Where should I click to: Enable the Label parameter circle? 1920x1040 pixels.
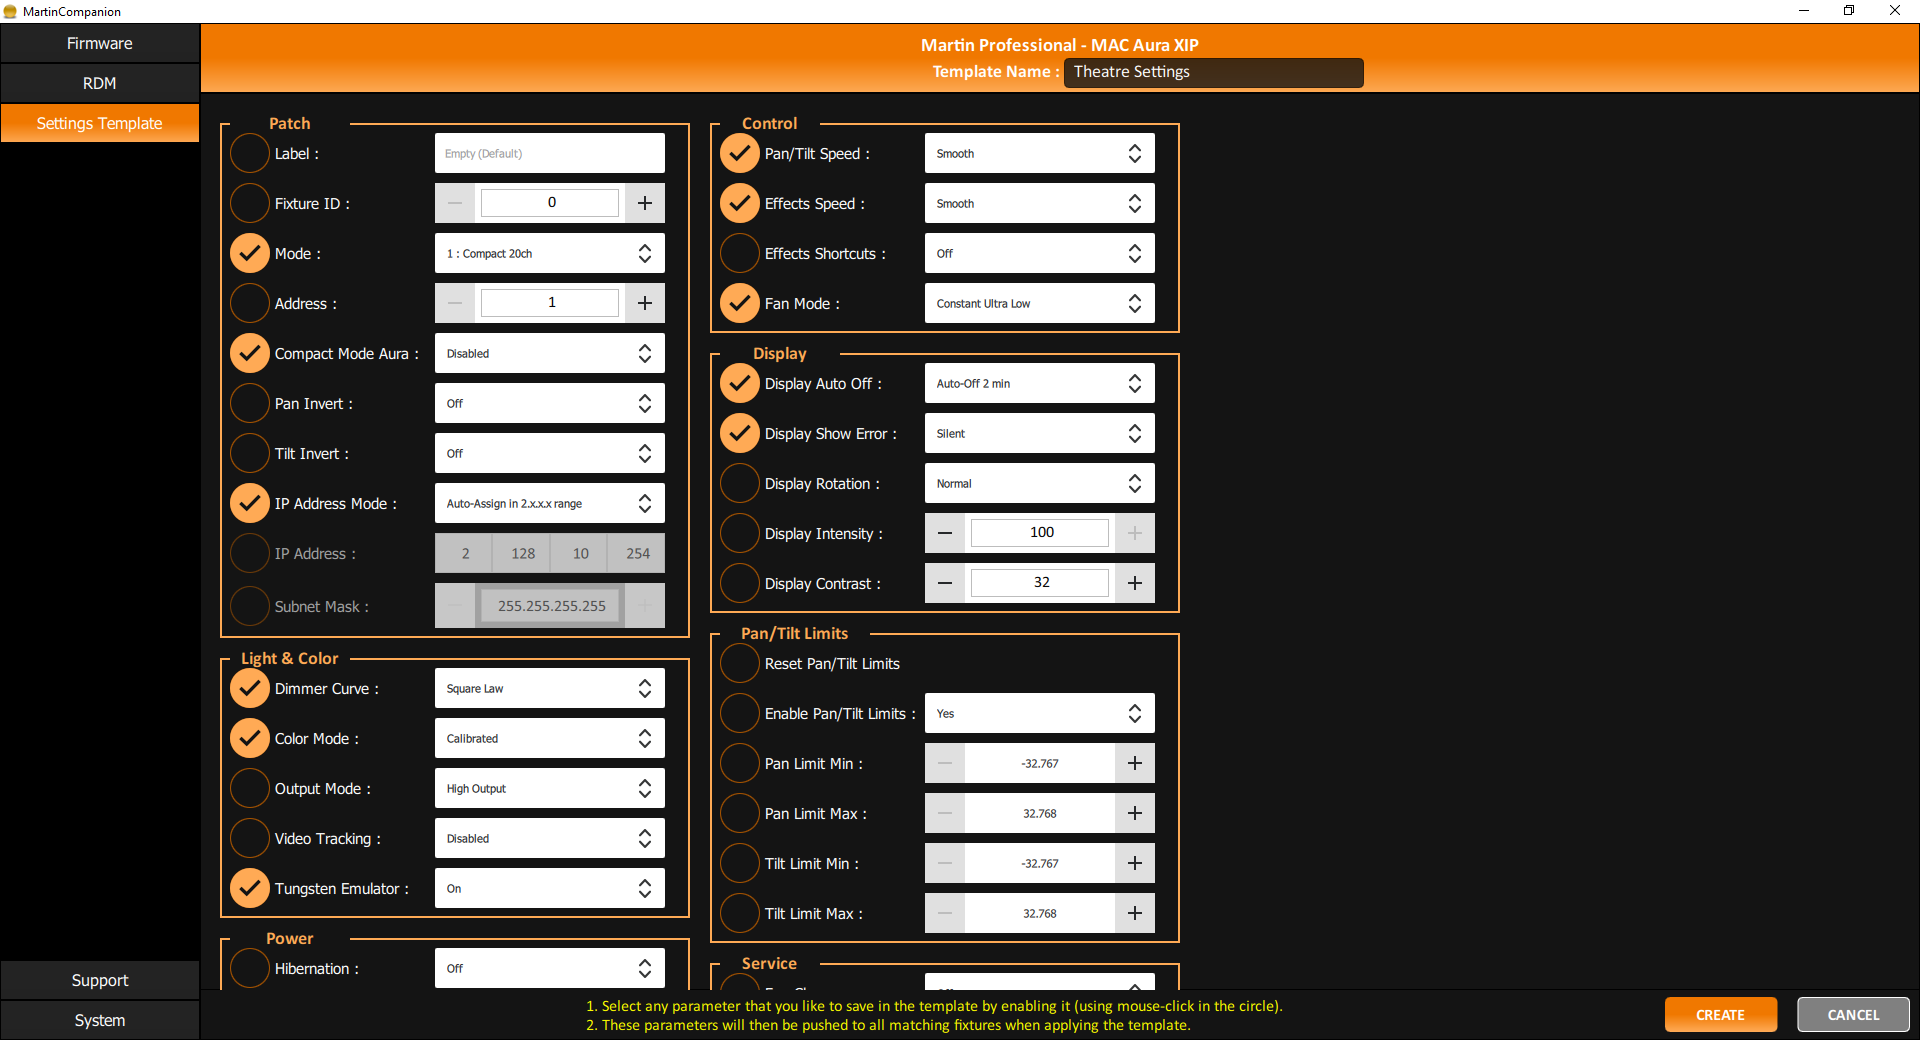249,152
